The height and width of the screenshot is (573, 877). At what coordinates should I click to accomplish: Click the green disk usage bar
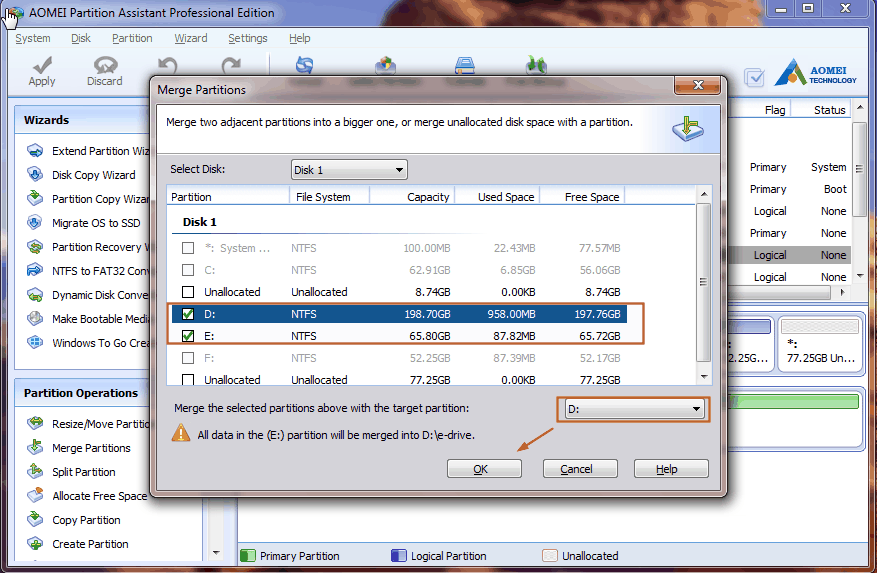[x=795, y=402]
